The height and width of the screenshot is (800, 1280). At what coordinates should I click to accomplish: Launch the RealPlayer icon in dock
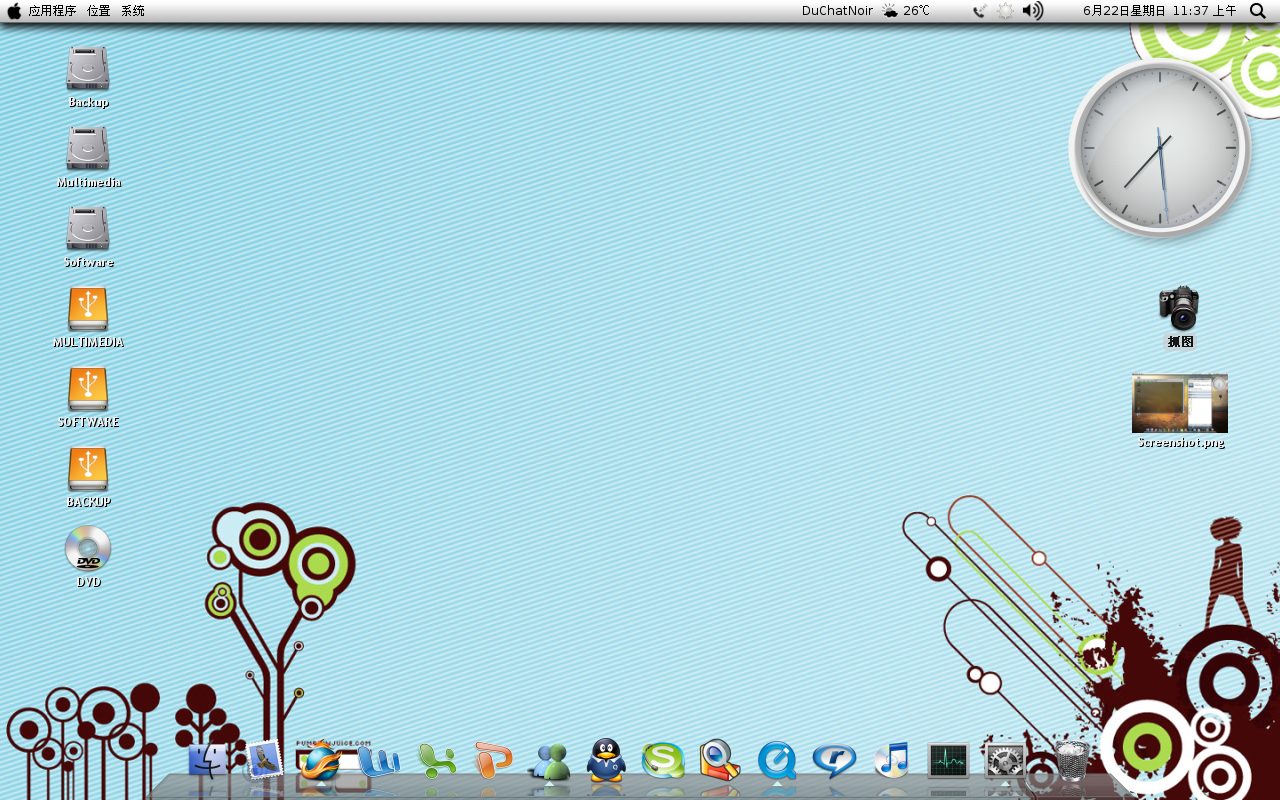pos(834,761)
